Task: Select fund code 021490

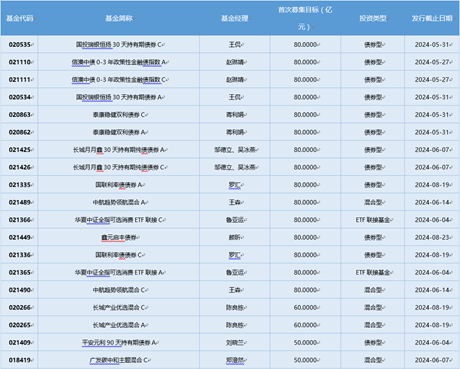Action: tap(20, 290)
